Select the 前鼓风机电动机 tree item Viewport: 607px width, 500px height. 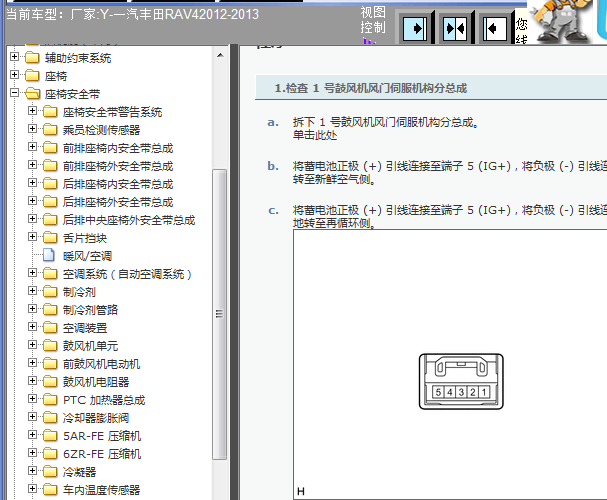pos(101,364)
